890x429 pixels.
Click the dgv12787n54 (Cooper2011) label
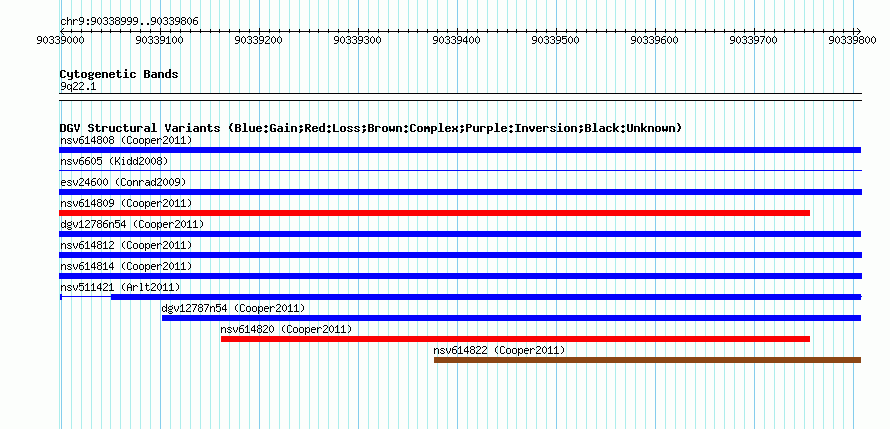tap(233, 308)
